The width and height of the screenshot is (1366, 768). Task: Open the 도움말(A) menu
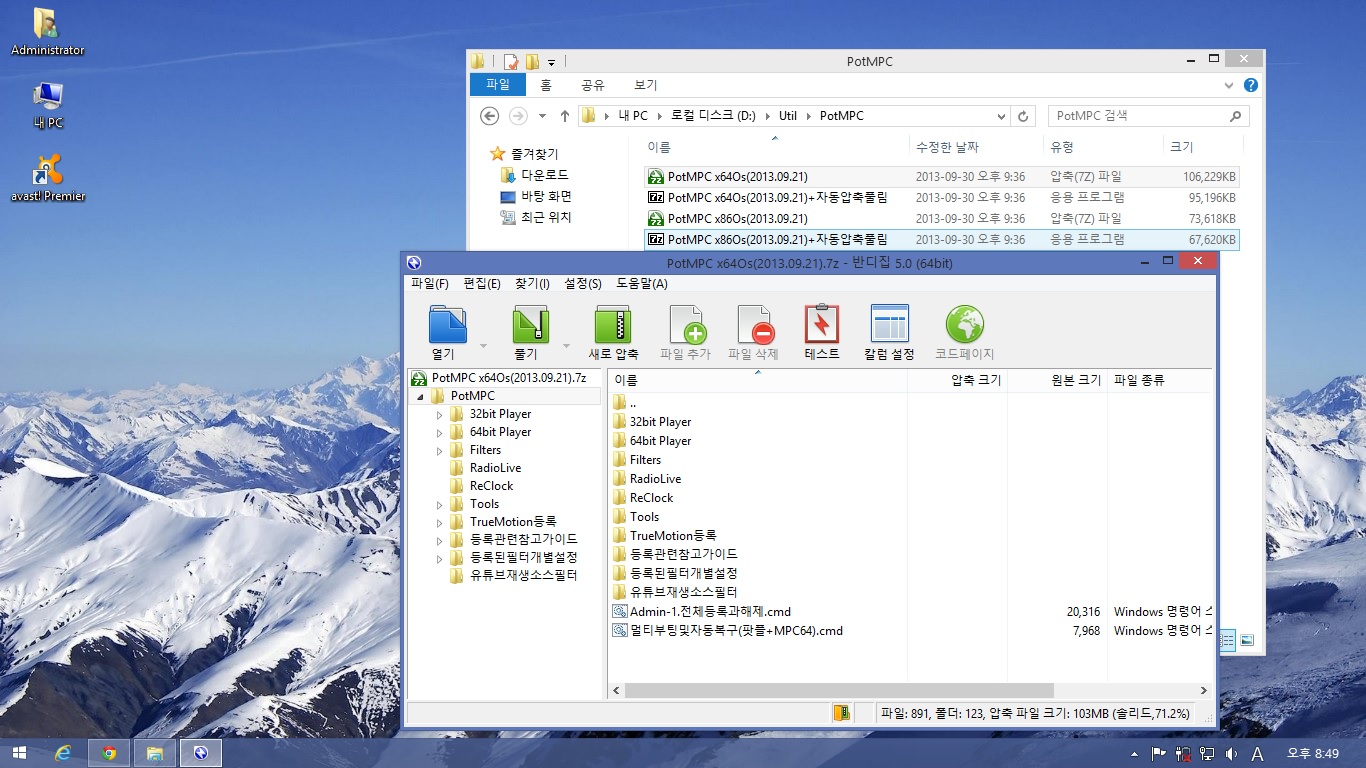pyautogui.click(x=642, y=284)
